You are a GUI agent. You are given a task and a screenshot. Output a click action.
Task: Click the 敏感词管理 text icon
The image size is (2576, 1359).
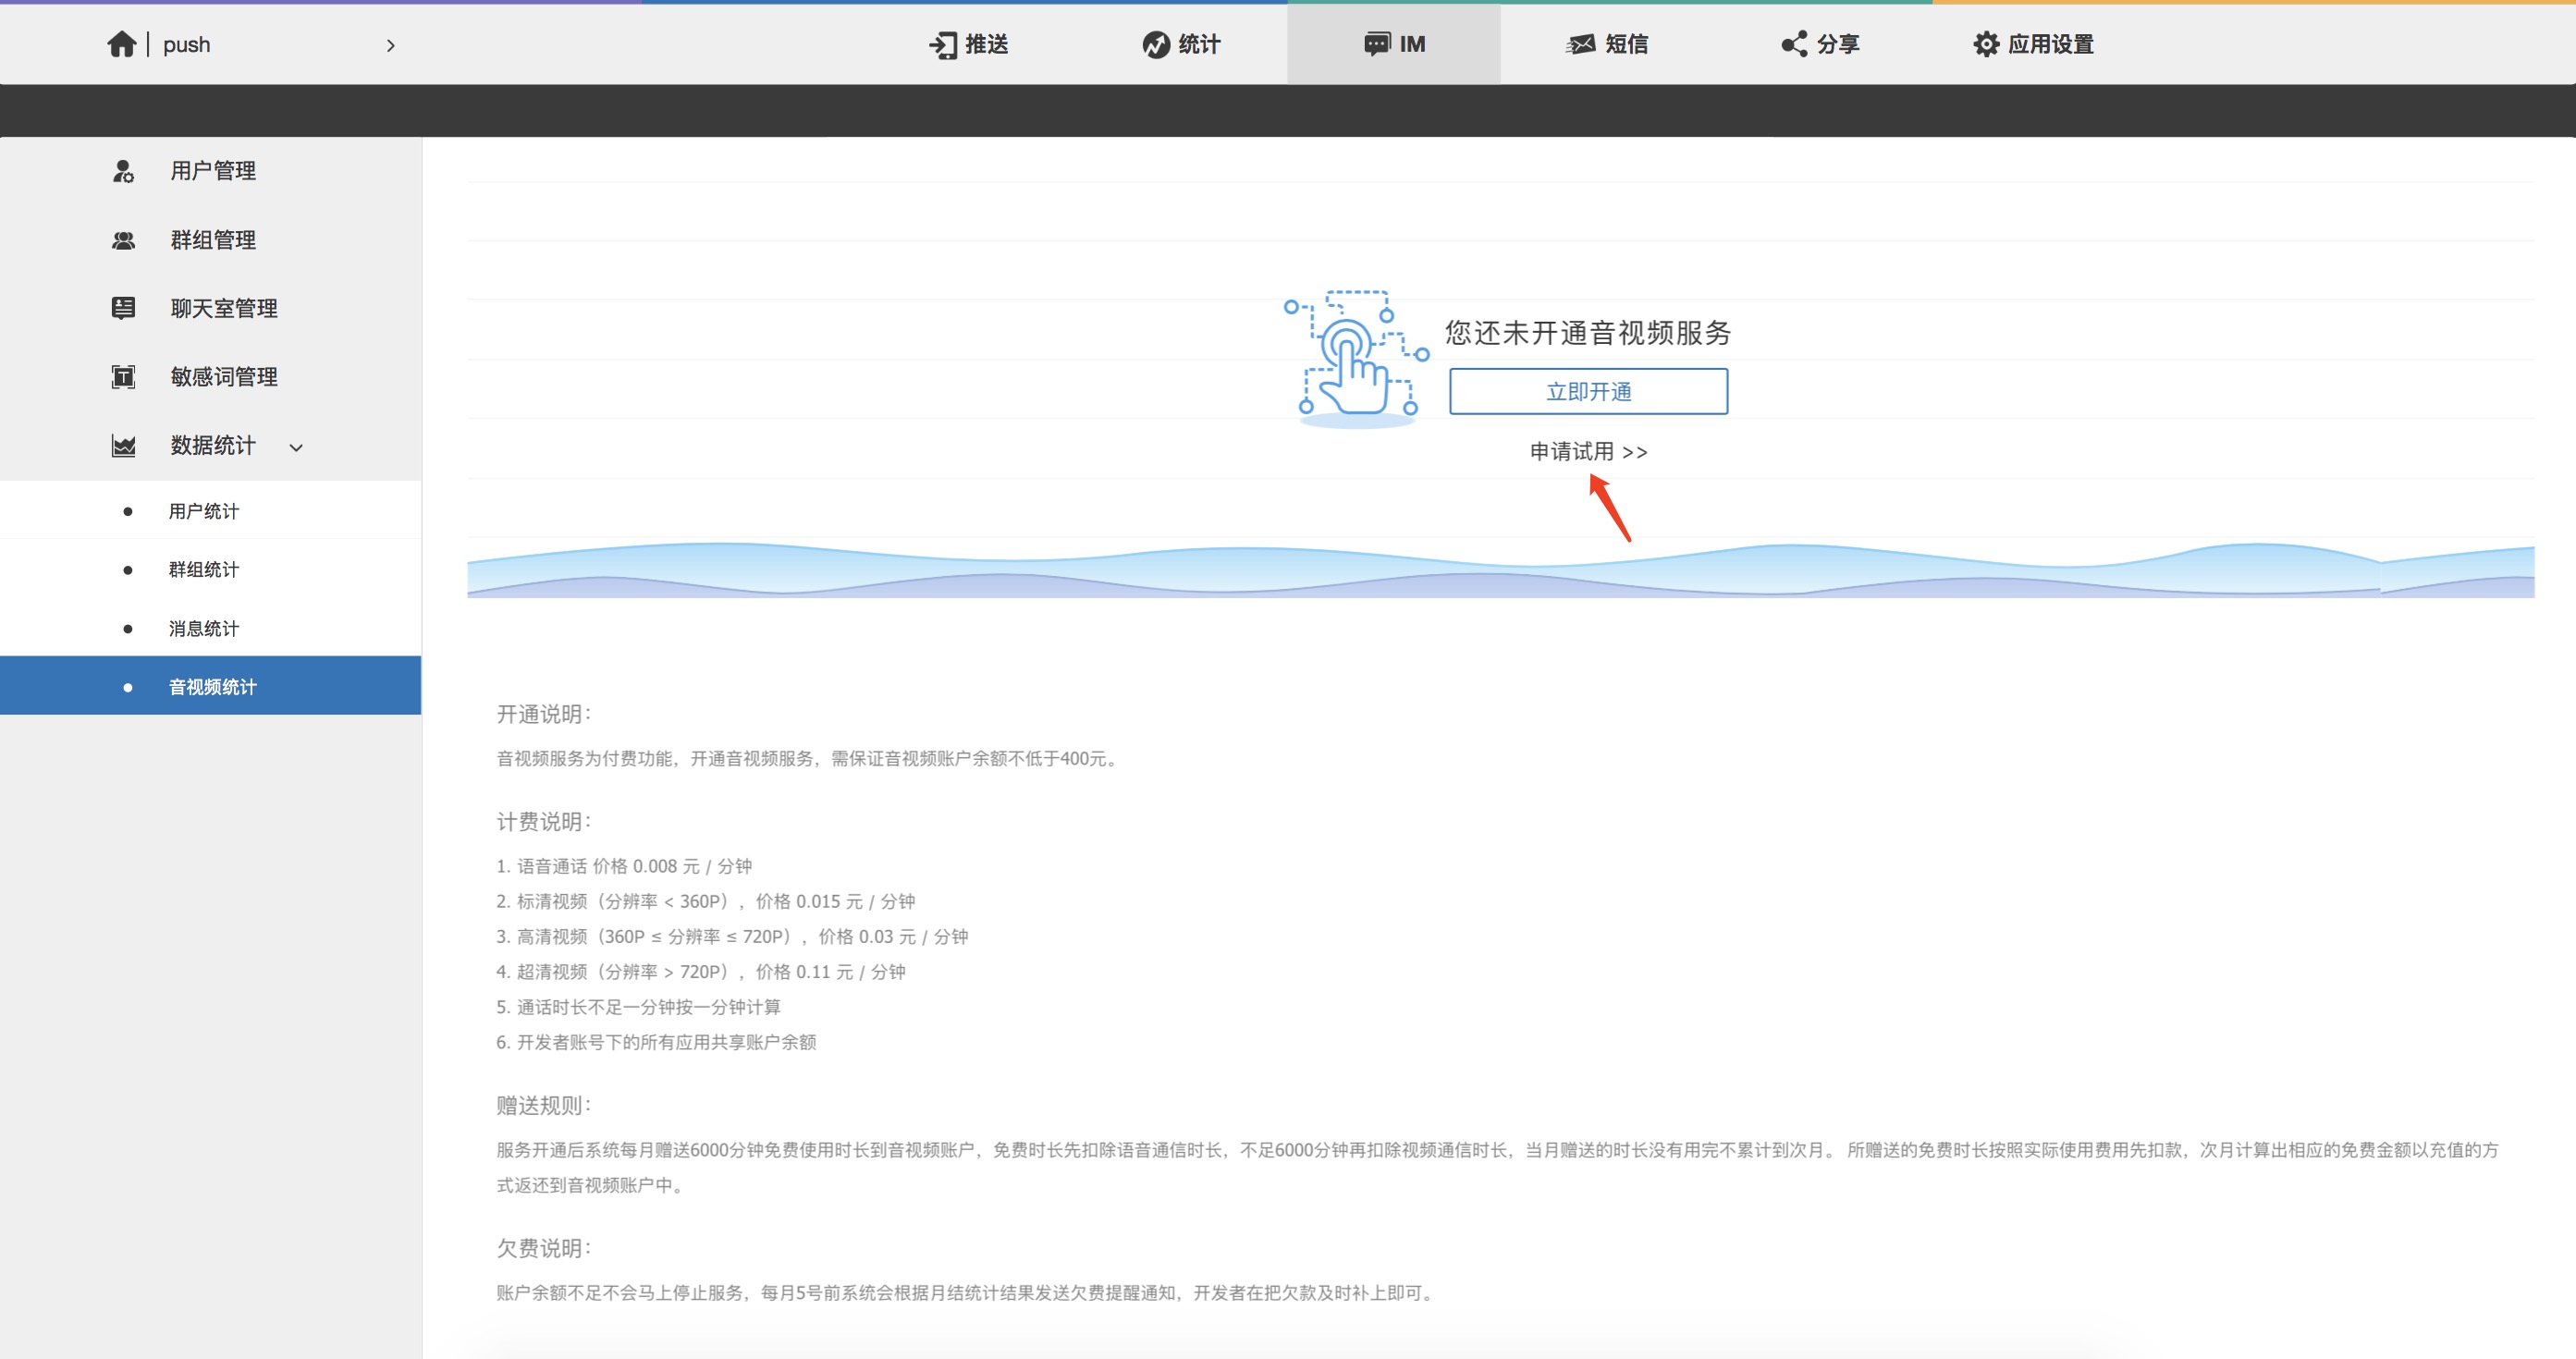123,377
